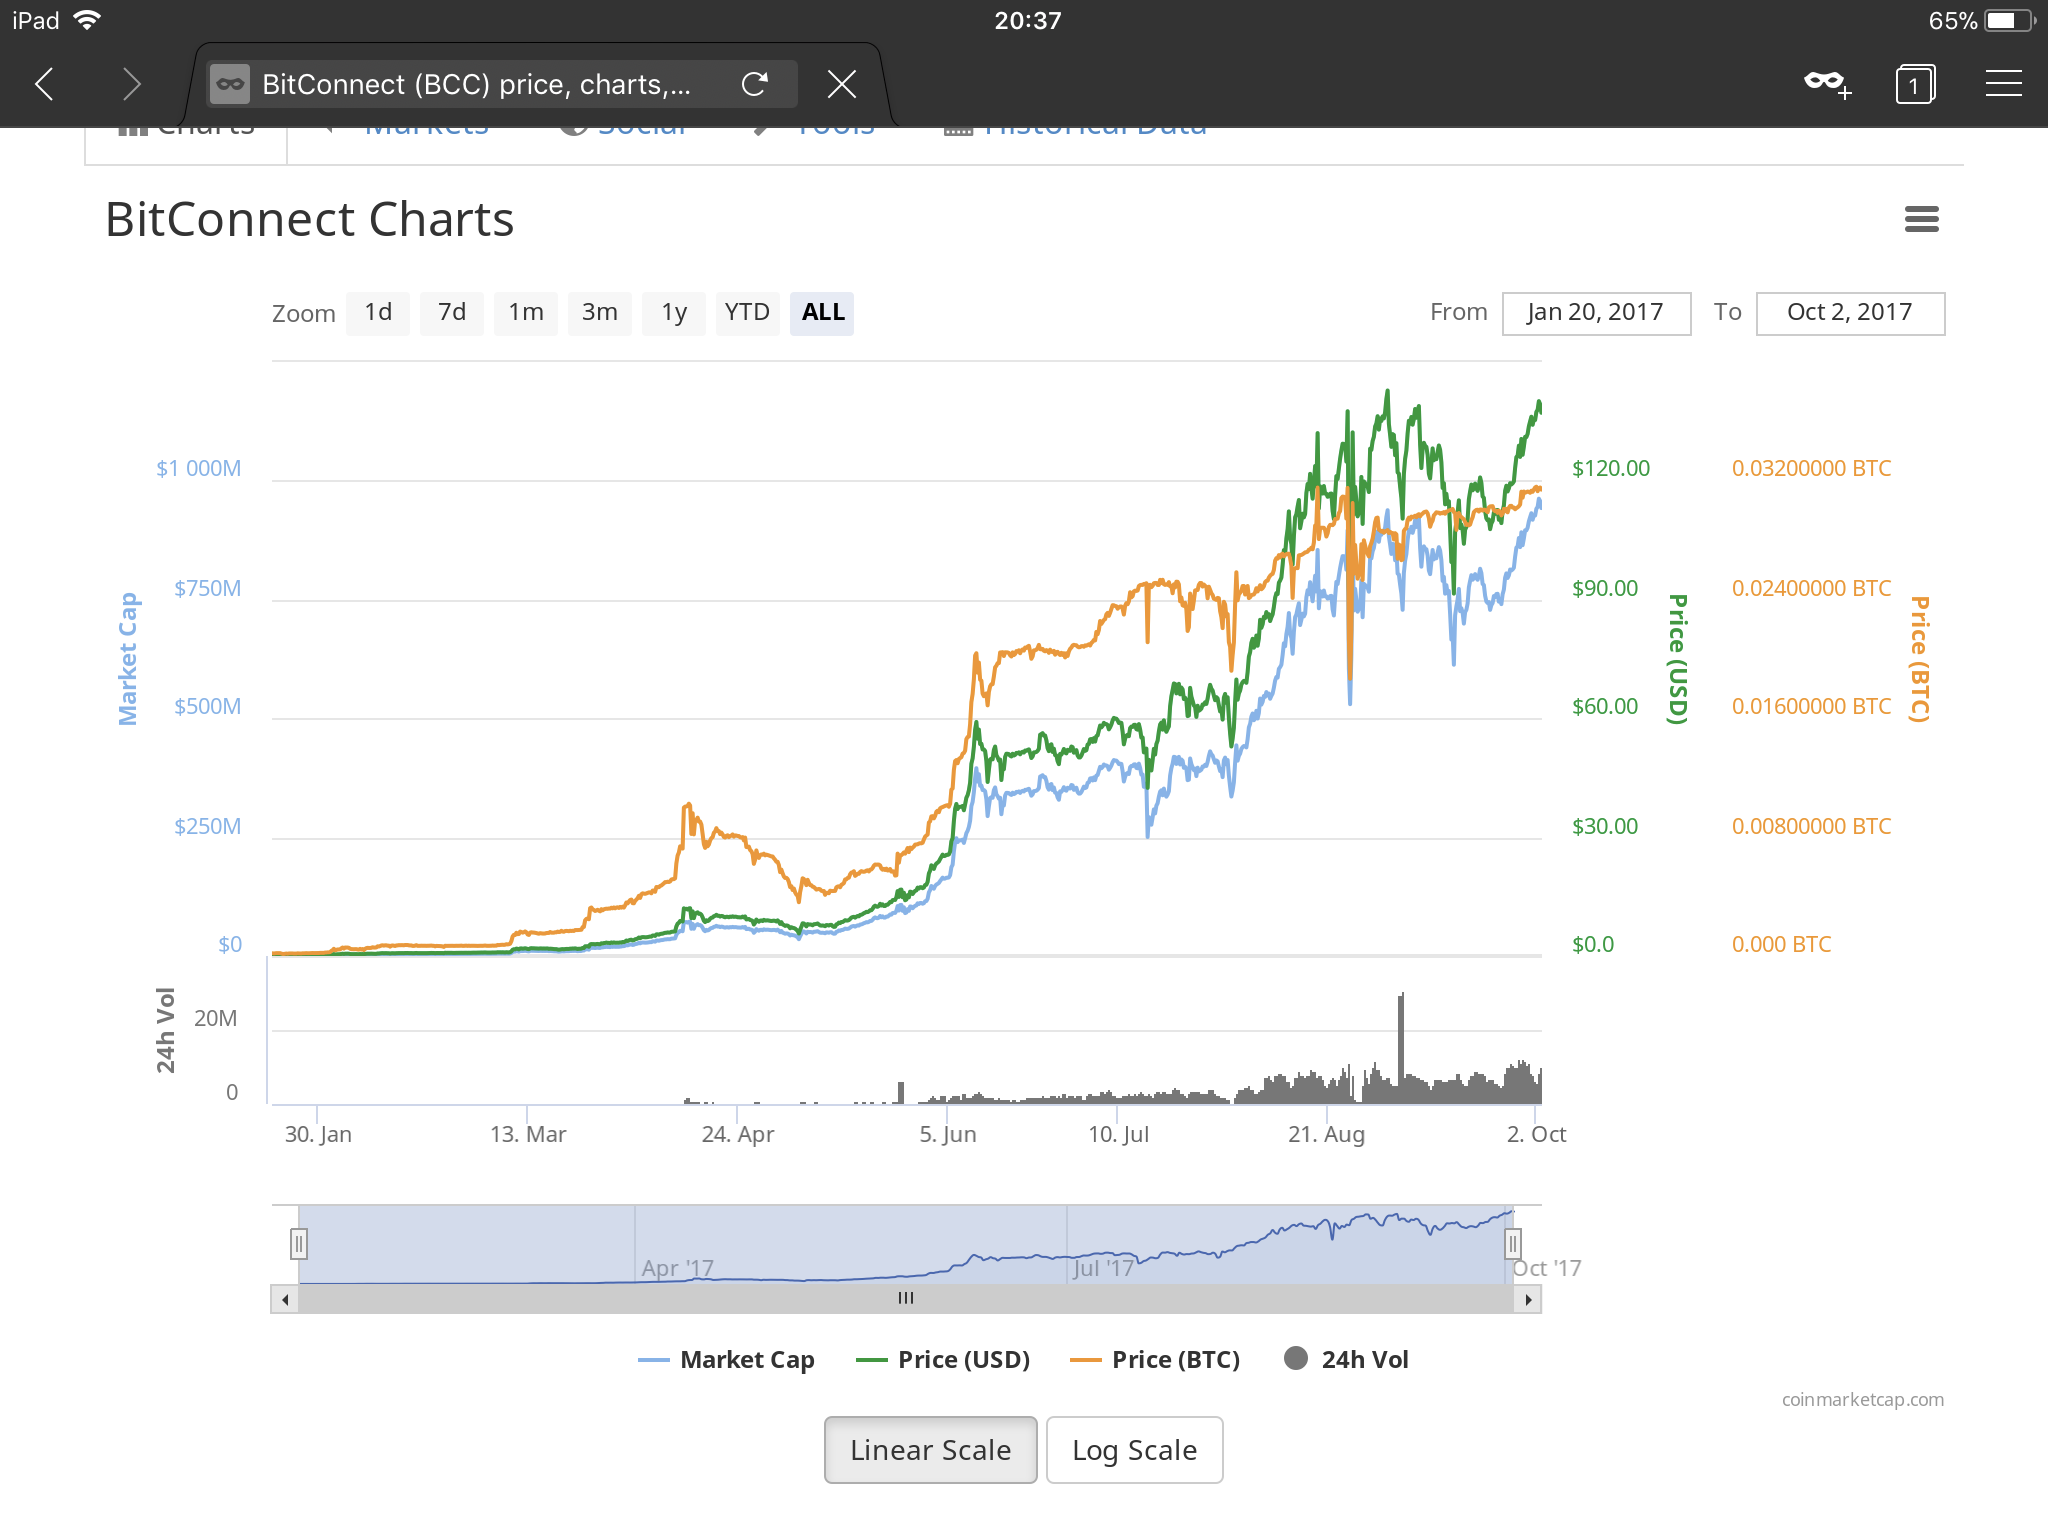Set zoom to 1y
The height and width of the screenshot is (1536, 2048).
click(x=674, y=313)
